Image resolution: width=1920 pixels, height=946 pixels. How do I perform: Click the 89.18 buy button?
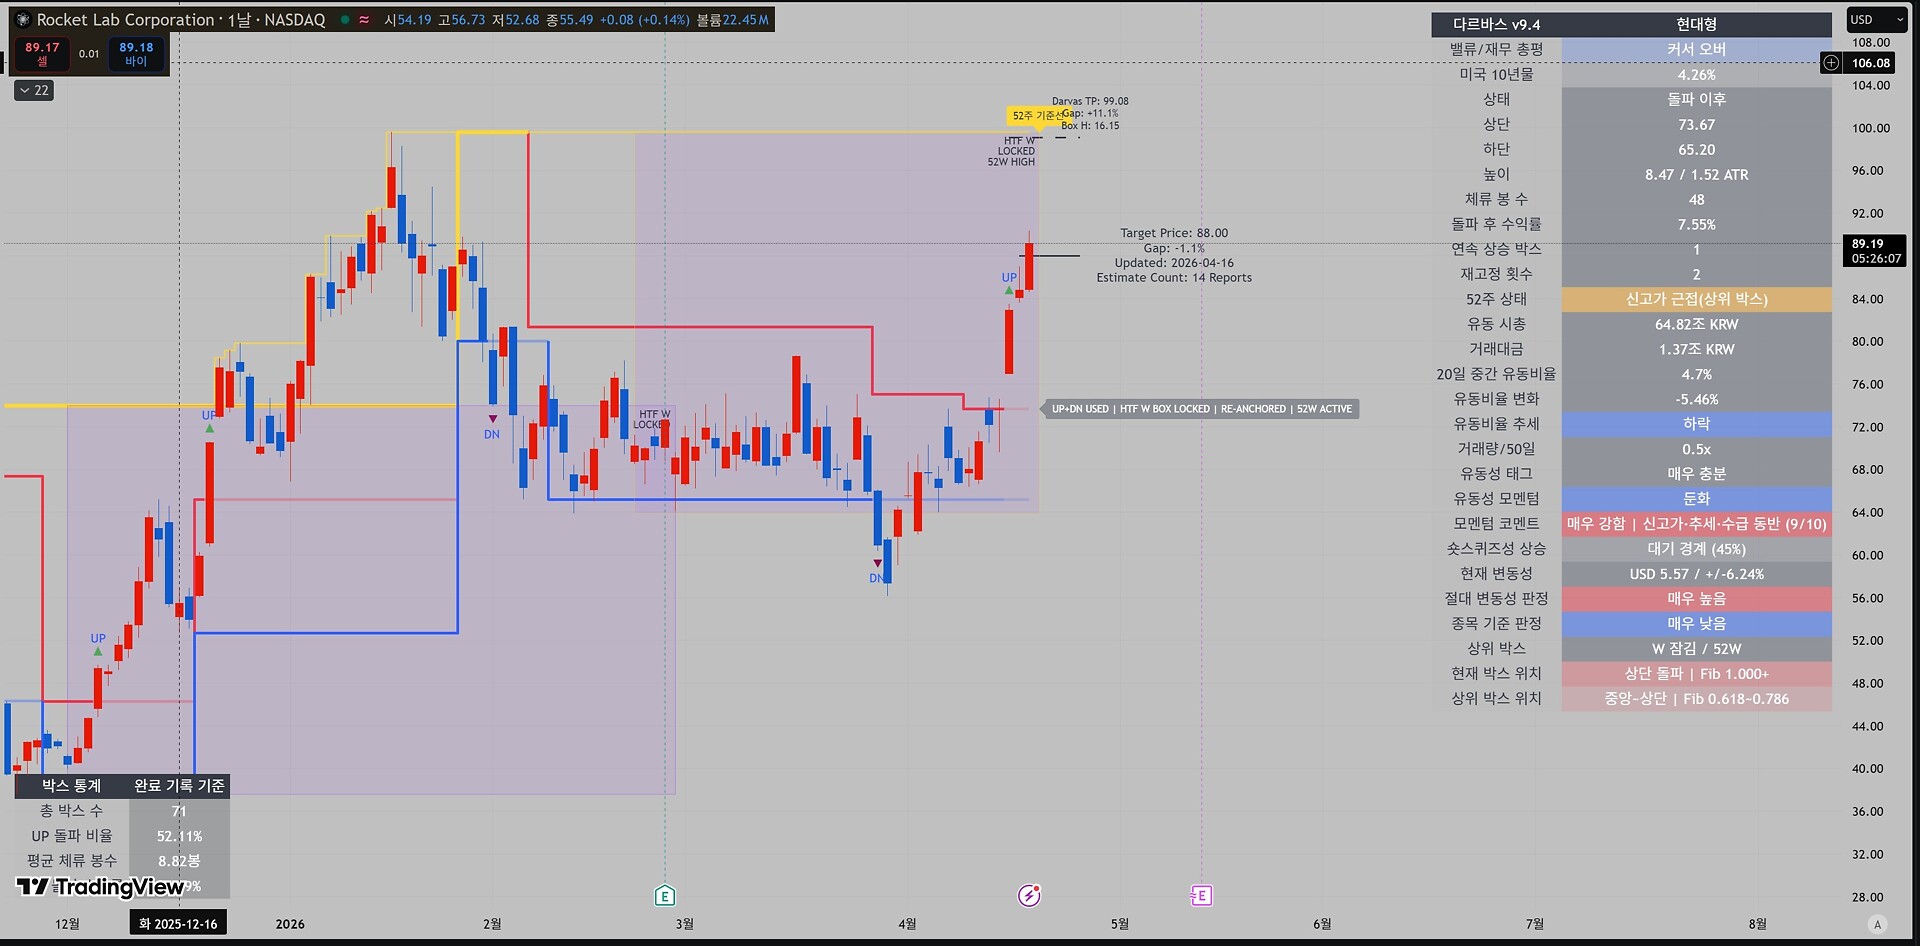[136, 54]
